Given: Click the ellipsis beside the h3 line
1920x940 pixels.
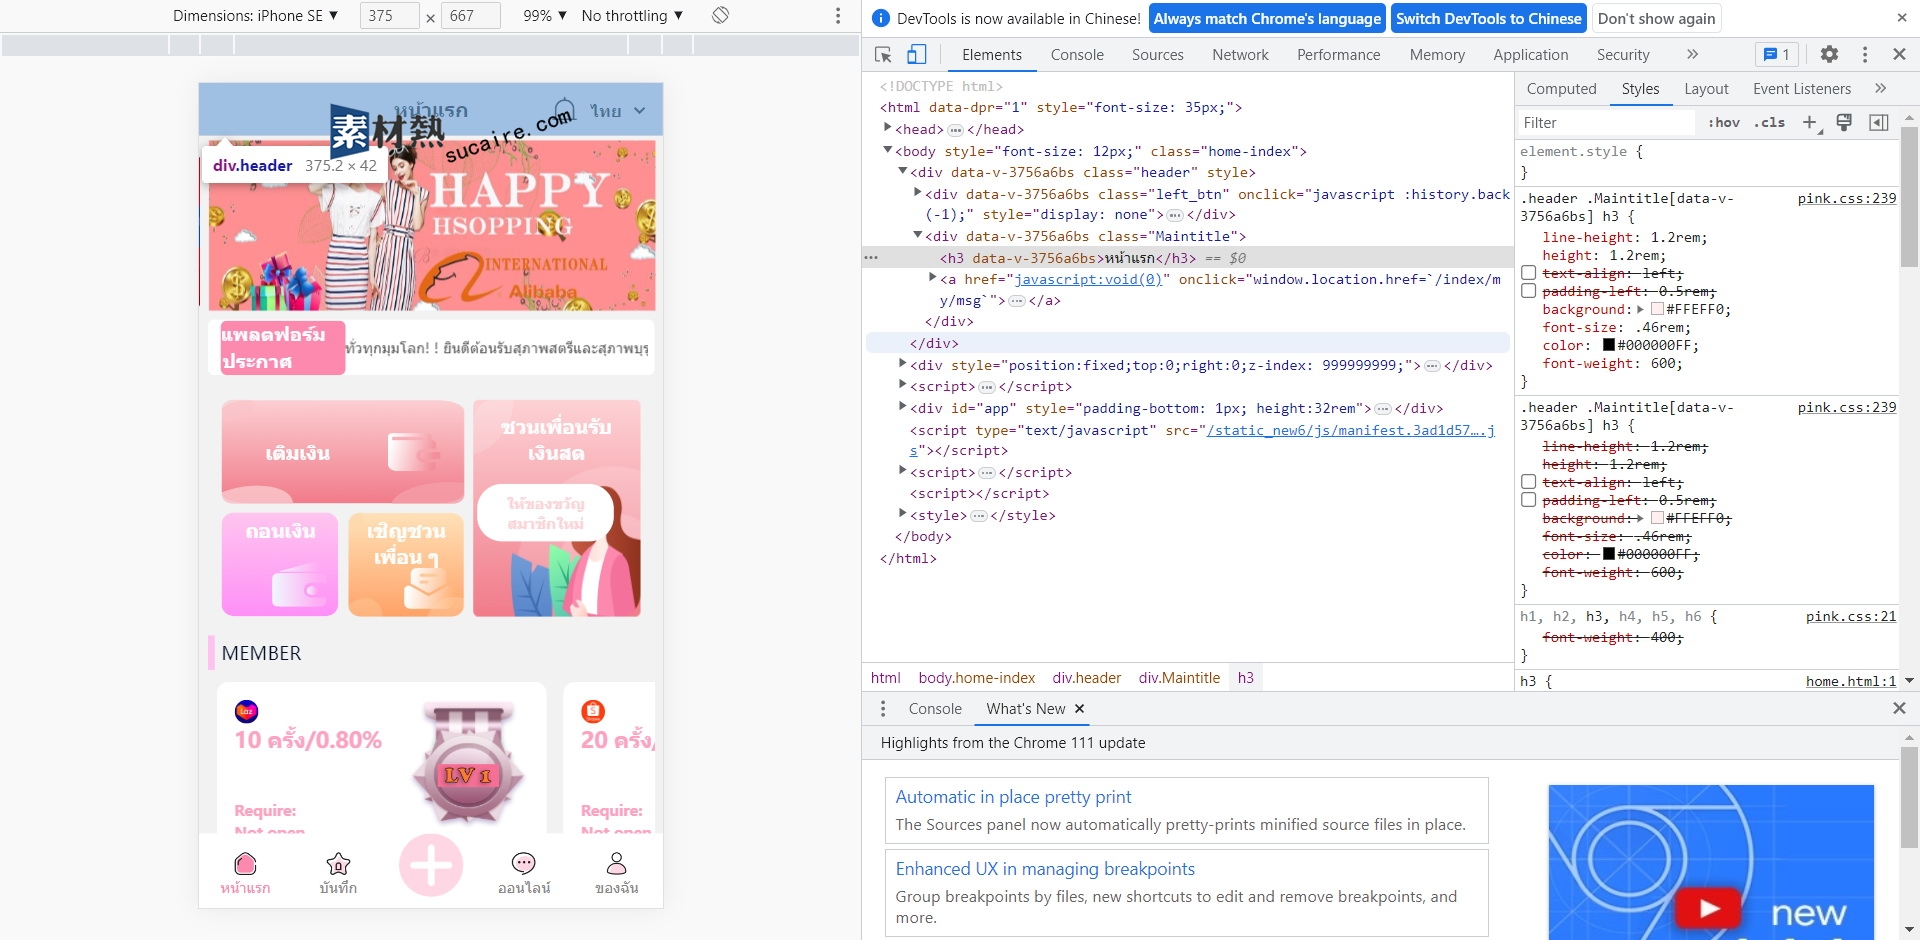Looking at the screenshot, I should click(871, 258).
